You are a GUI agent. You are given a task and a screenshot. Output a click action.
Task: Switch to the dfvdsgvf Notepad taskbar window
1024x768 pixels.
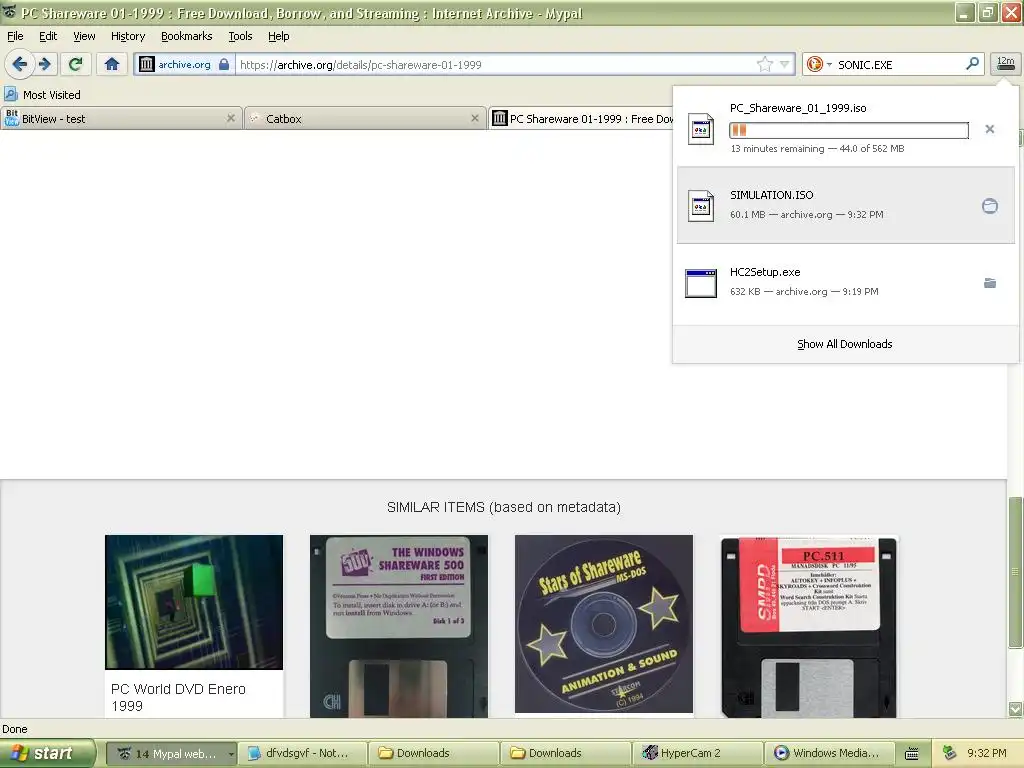tap(302, 753)
